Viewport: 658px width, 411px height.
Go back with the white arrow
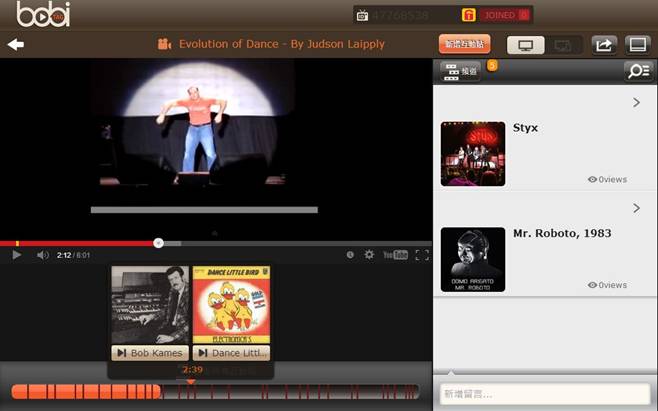point(16,44)
